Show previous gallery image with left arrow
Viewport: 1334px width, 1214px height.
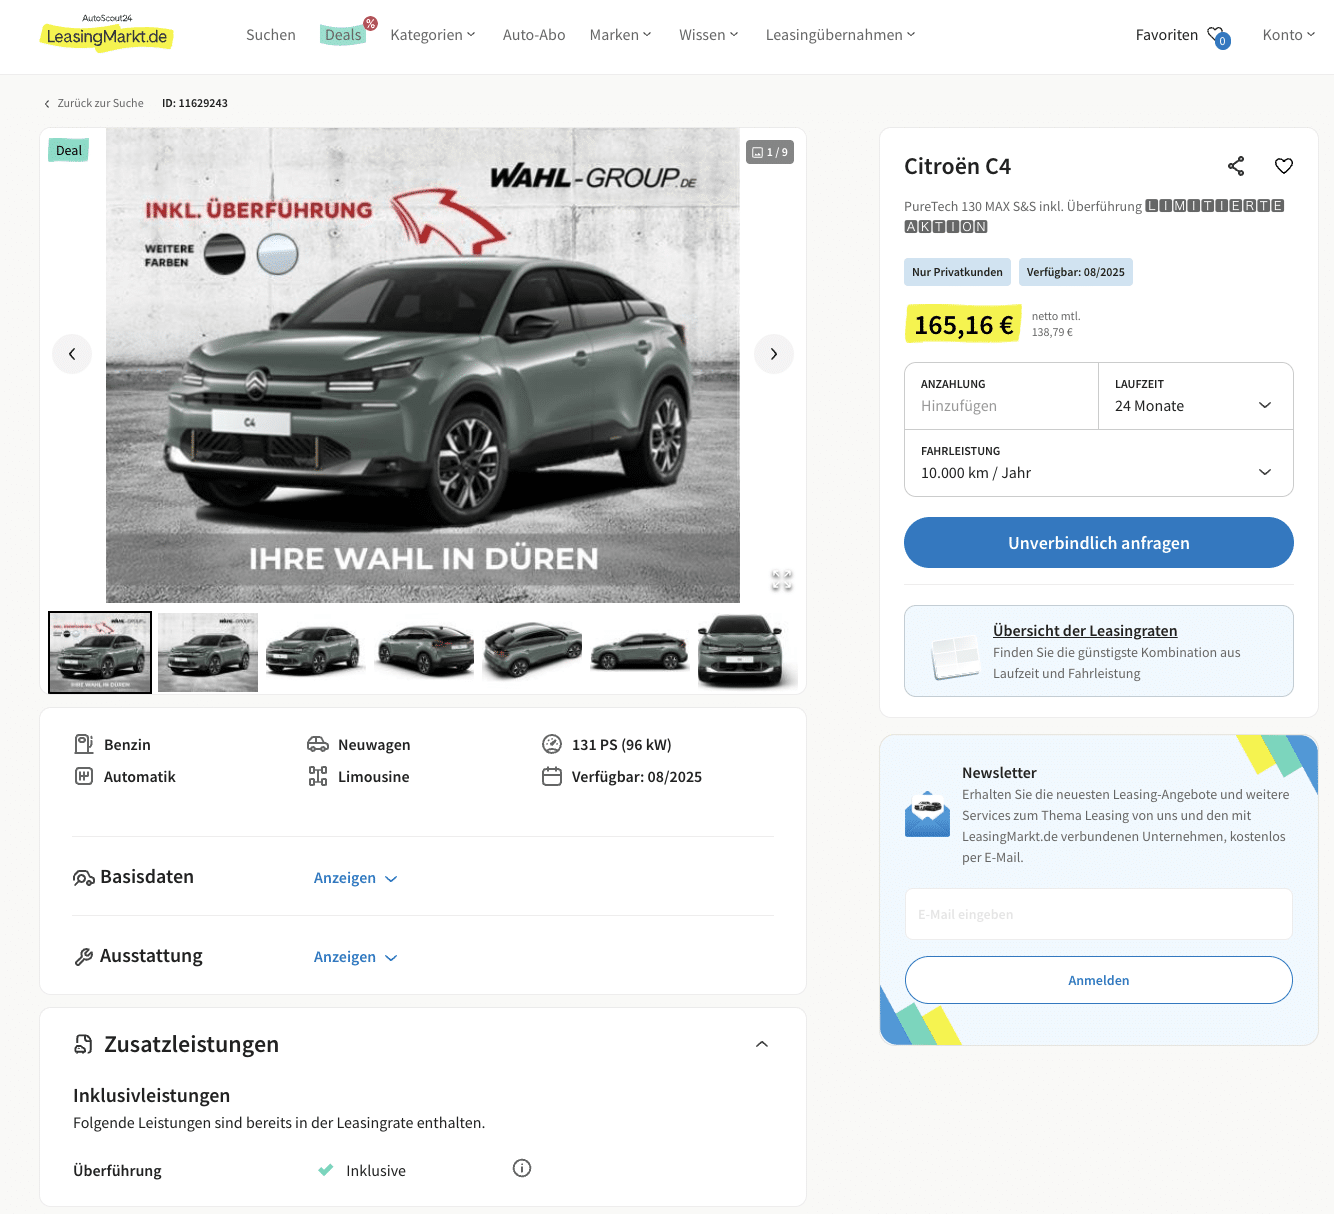[72, 354]
